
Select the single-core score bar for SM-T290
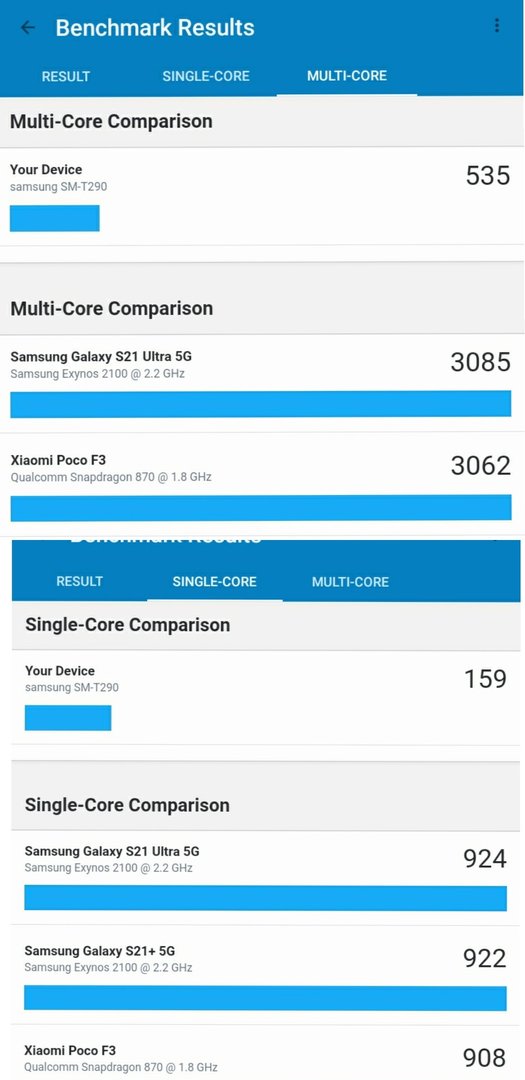[68, 718]
